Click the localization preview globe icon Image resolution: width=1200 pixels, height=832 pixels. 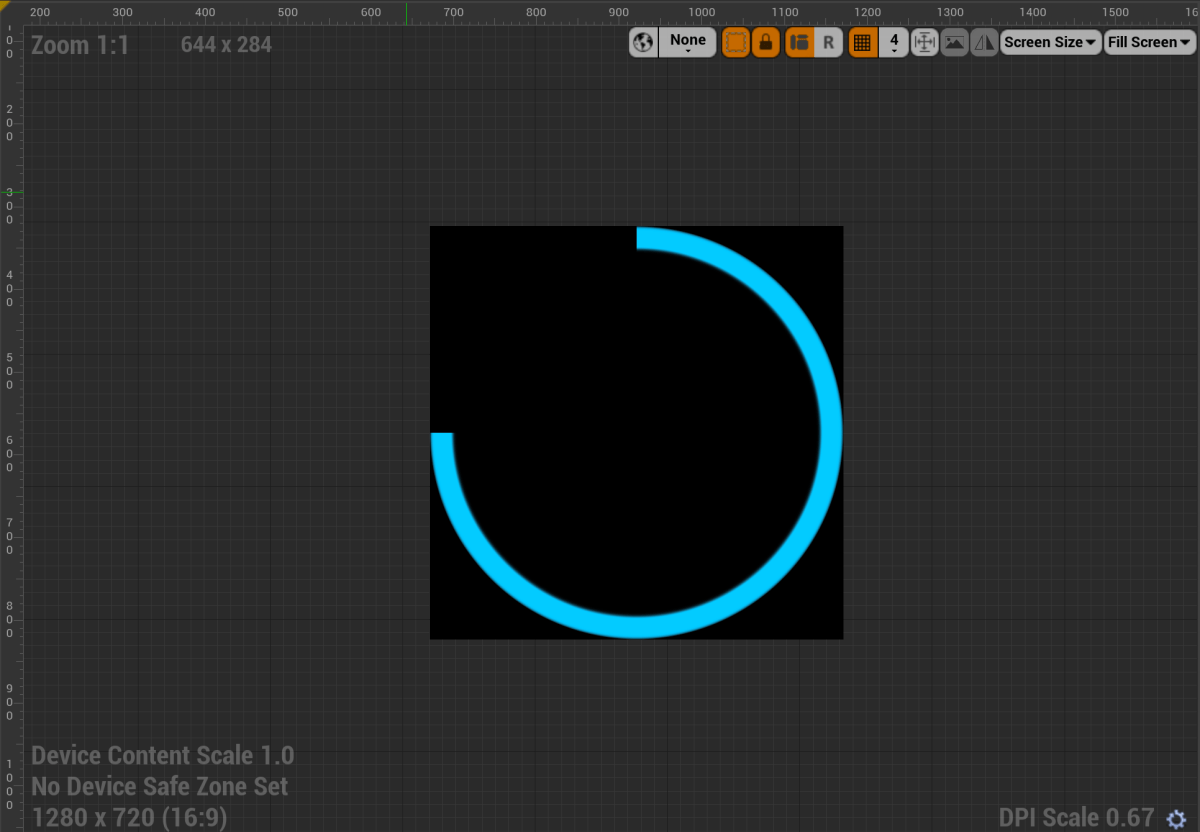click(x=643, y=42)
